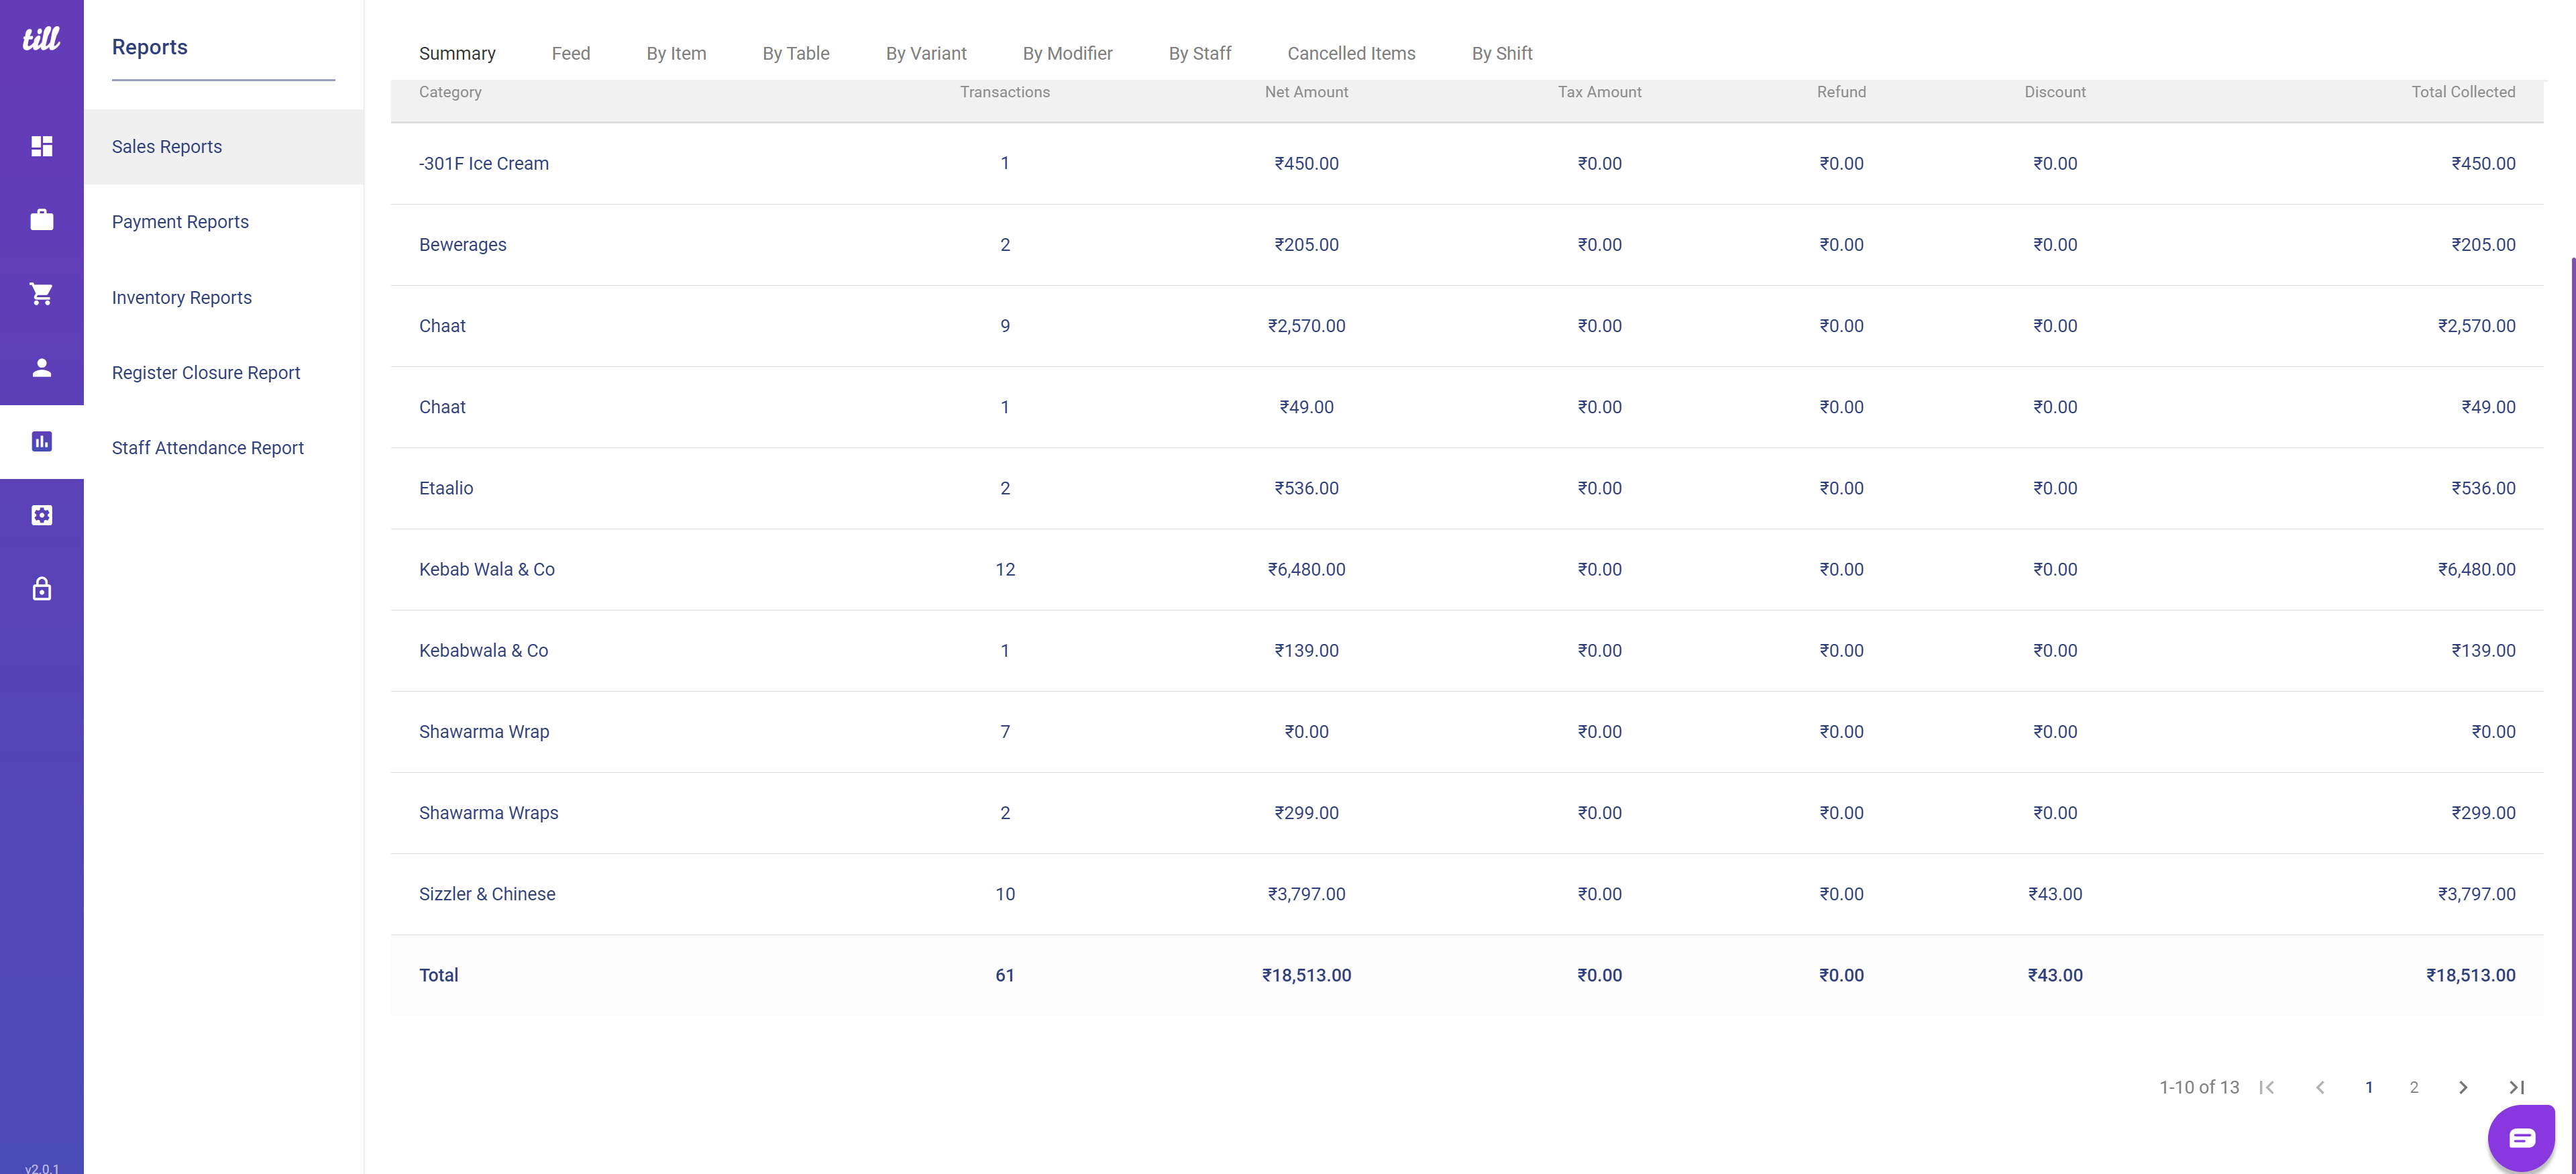This screenshot has width=2576, height=1174.
Task: Go to next page arrow
Action: 2463,1087
